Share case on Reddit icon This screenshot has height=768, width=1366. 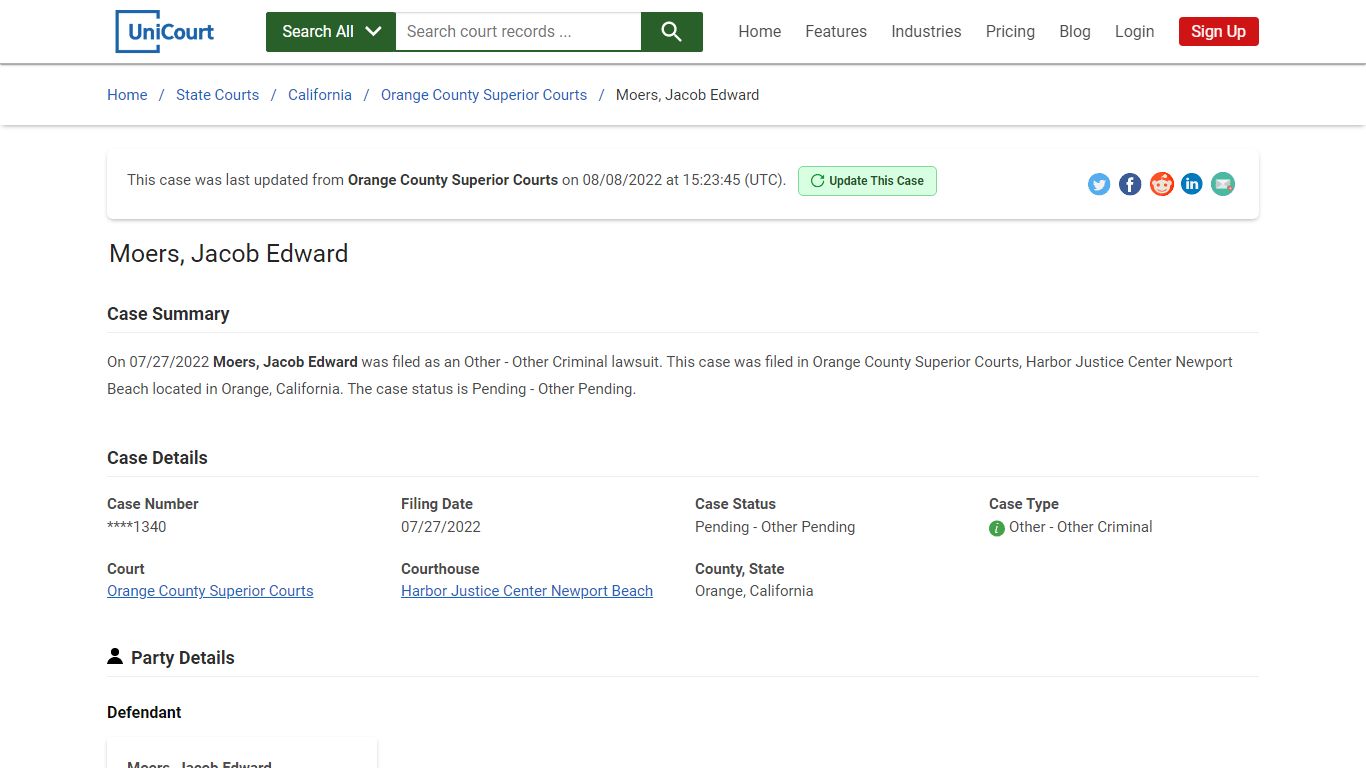tap(1161, 184)
